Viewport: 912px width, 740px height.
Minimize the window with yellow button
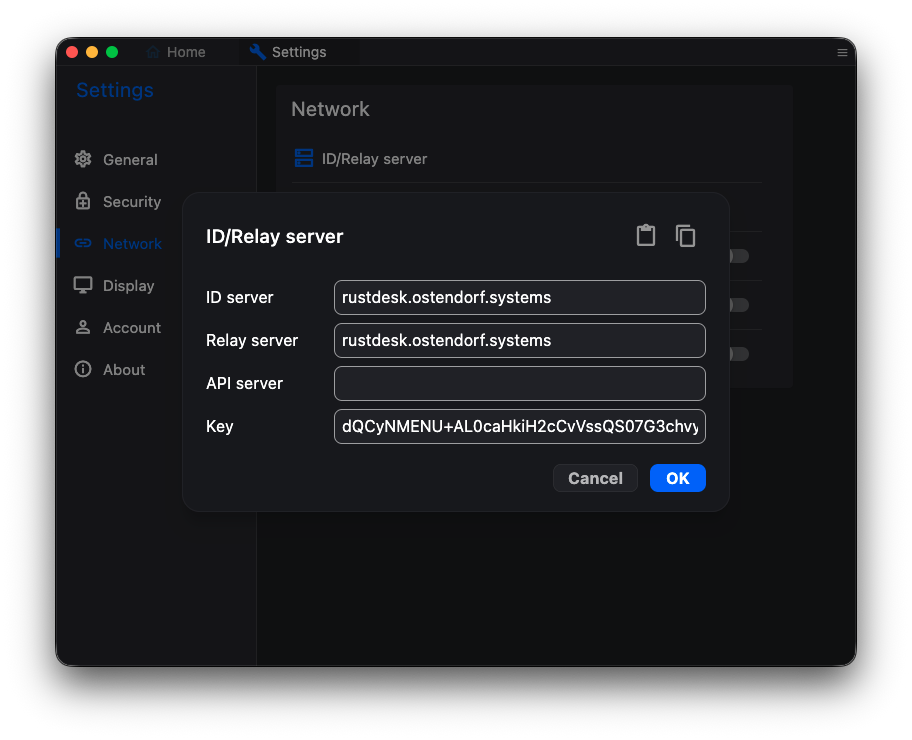(x=92, y=52)
